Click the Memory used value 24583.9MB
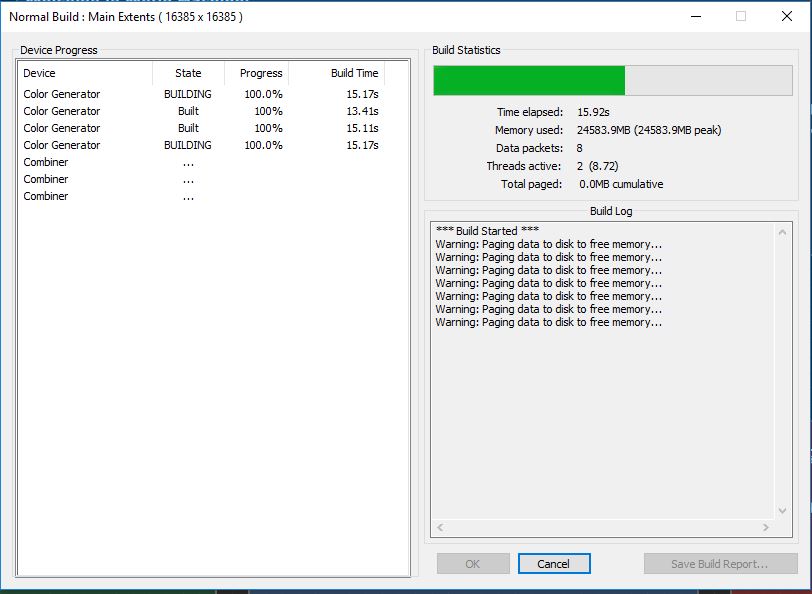 (649, 130)
